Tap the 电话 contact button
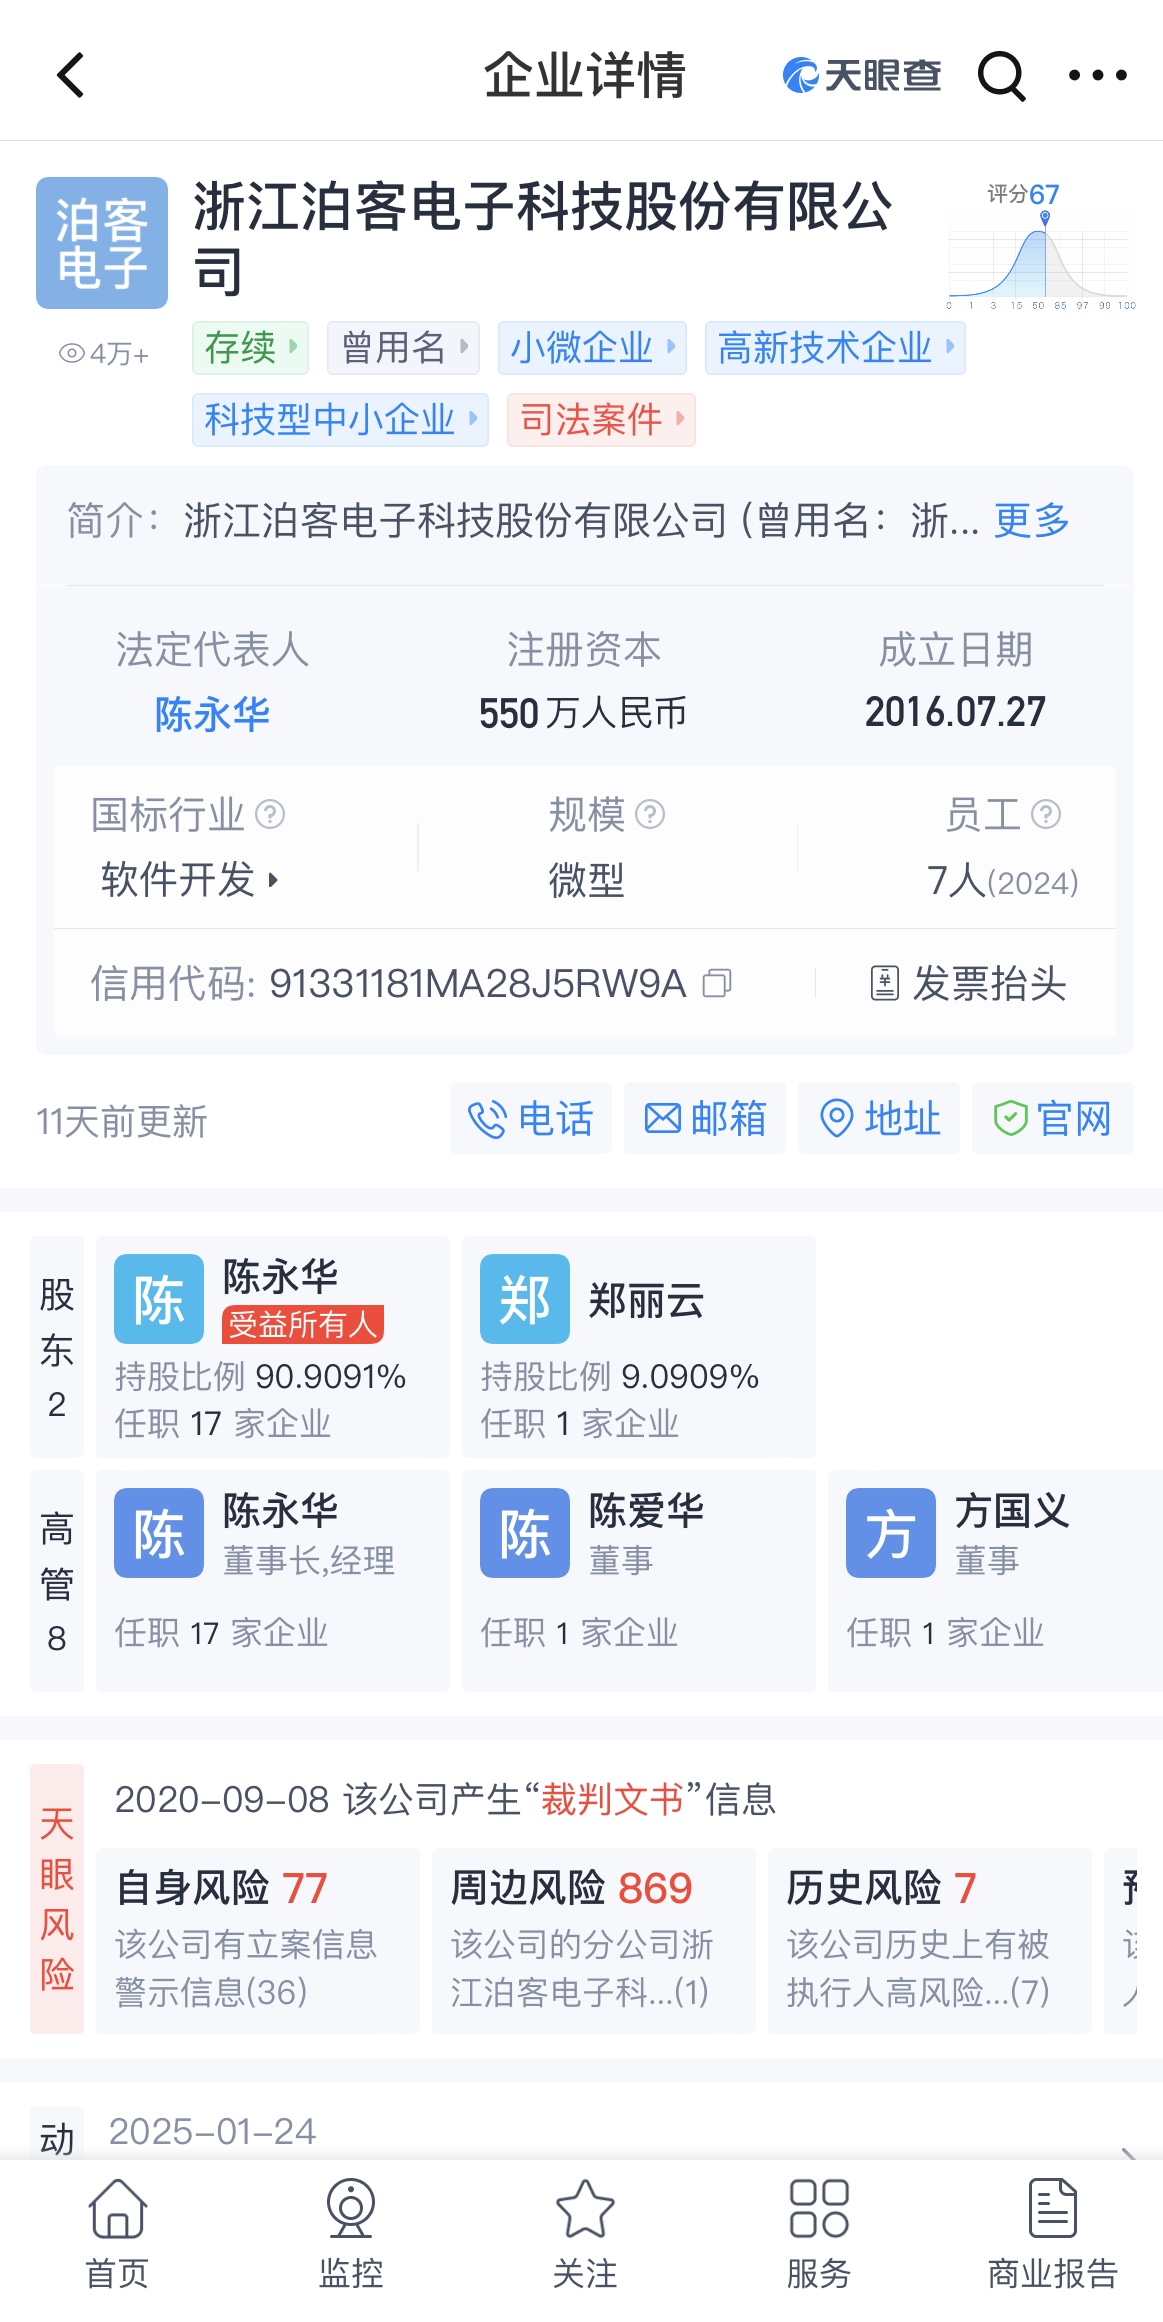Viewport: 1163px width, 2322px height. click(531, 1119)
